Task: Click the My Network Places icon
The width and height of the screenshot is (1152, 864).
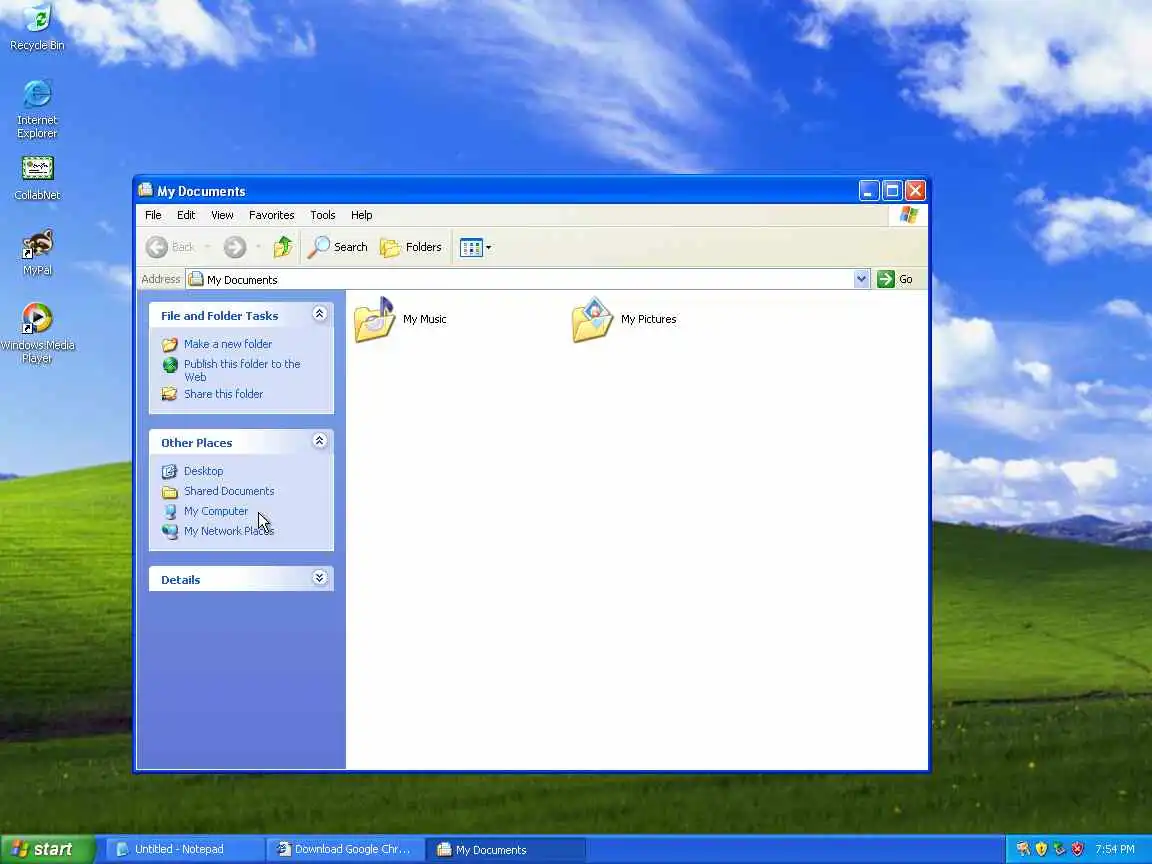Action: pos(170,531)
